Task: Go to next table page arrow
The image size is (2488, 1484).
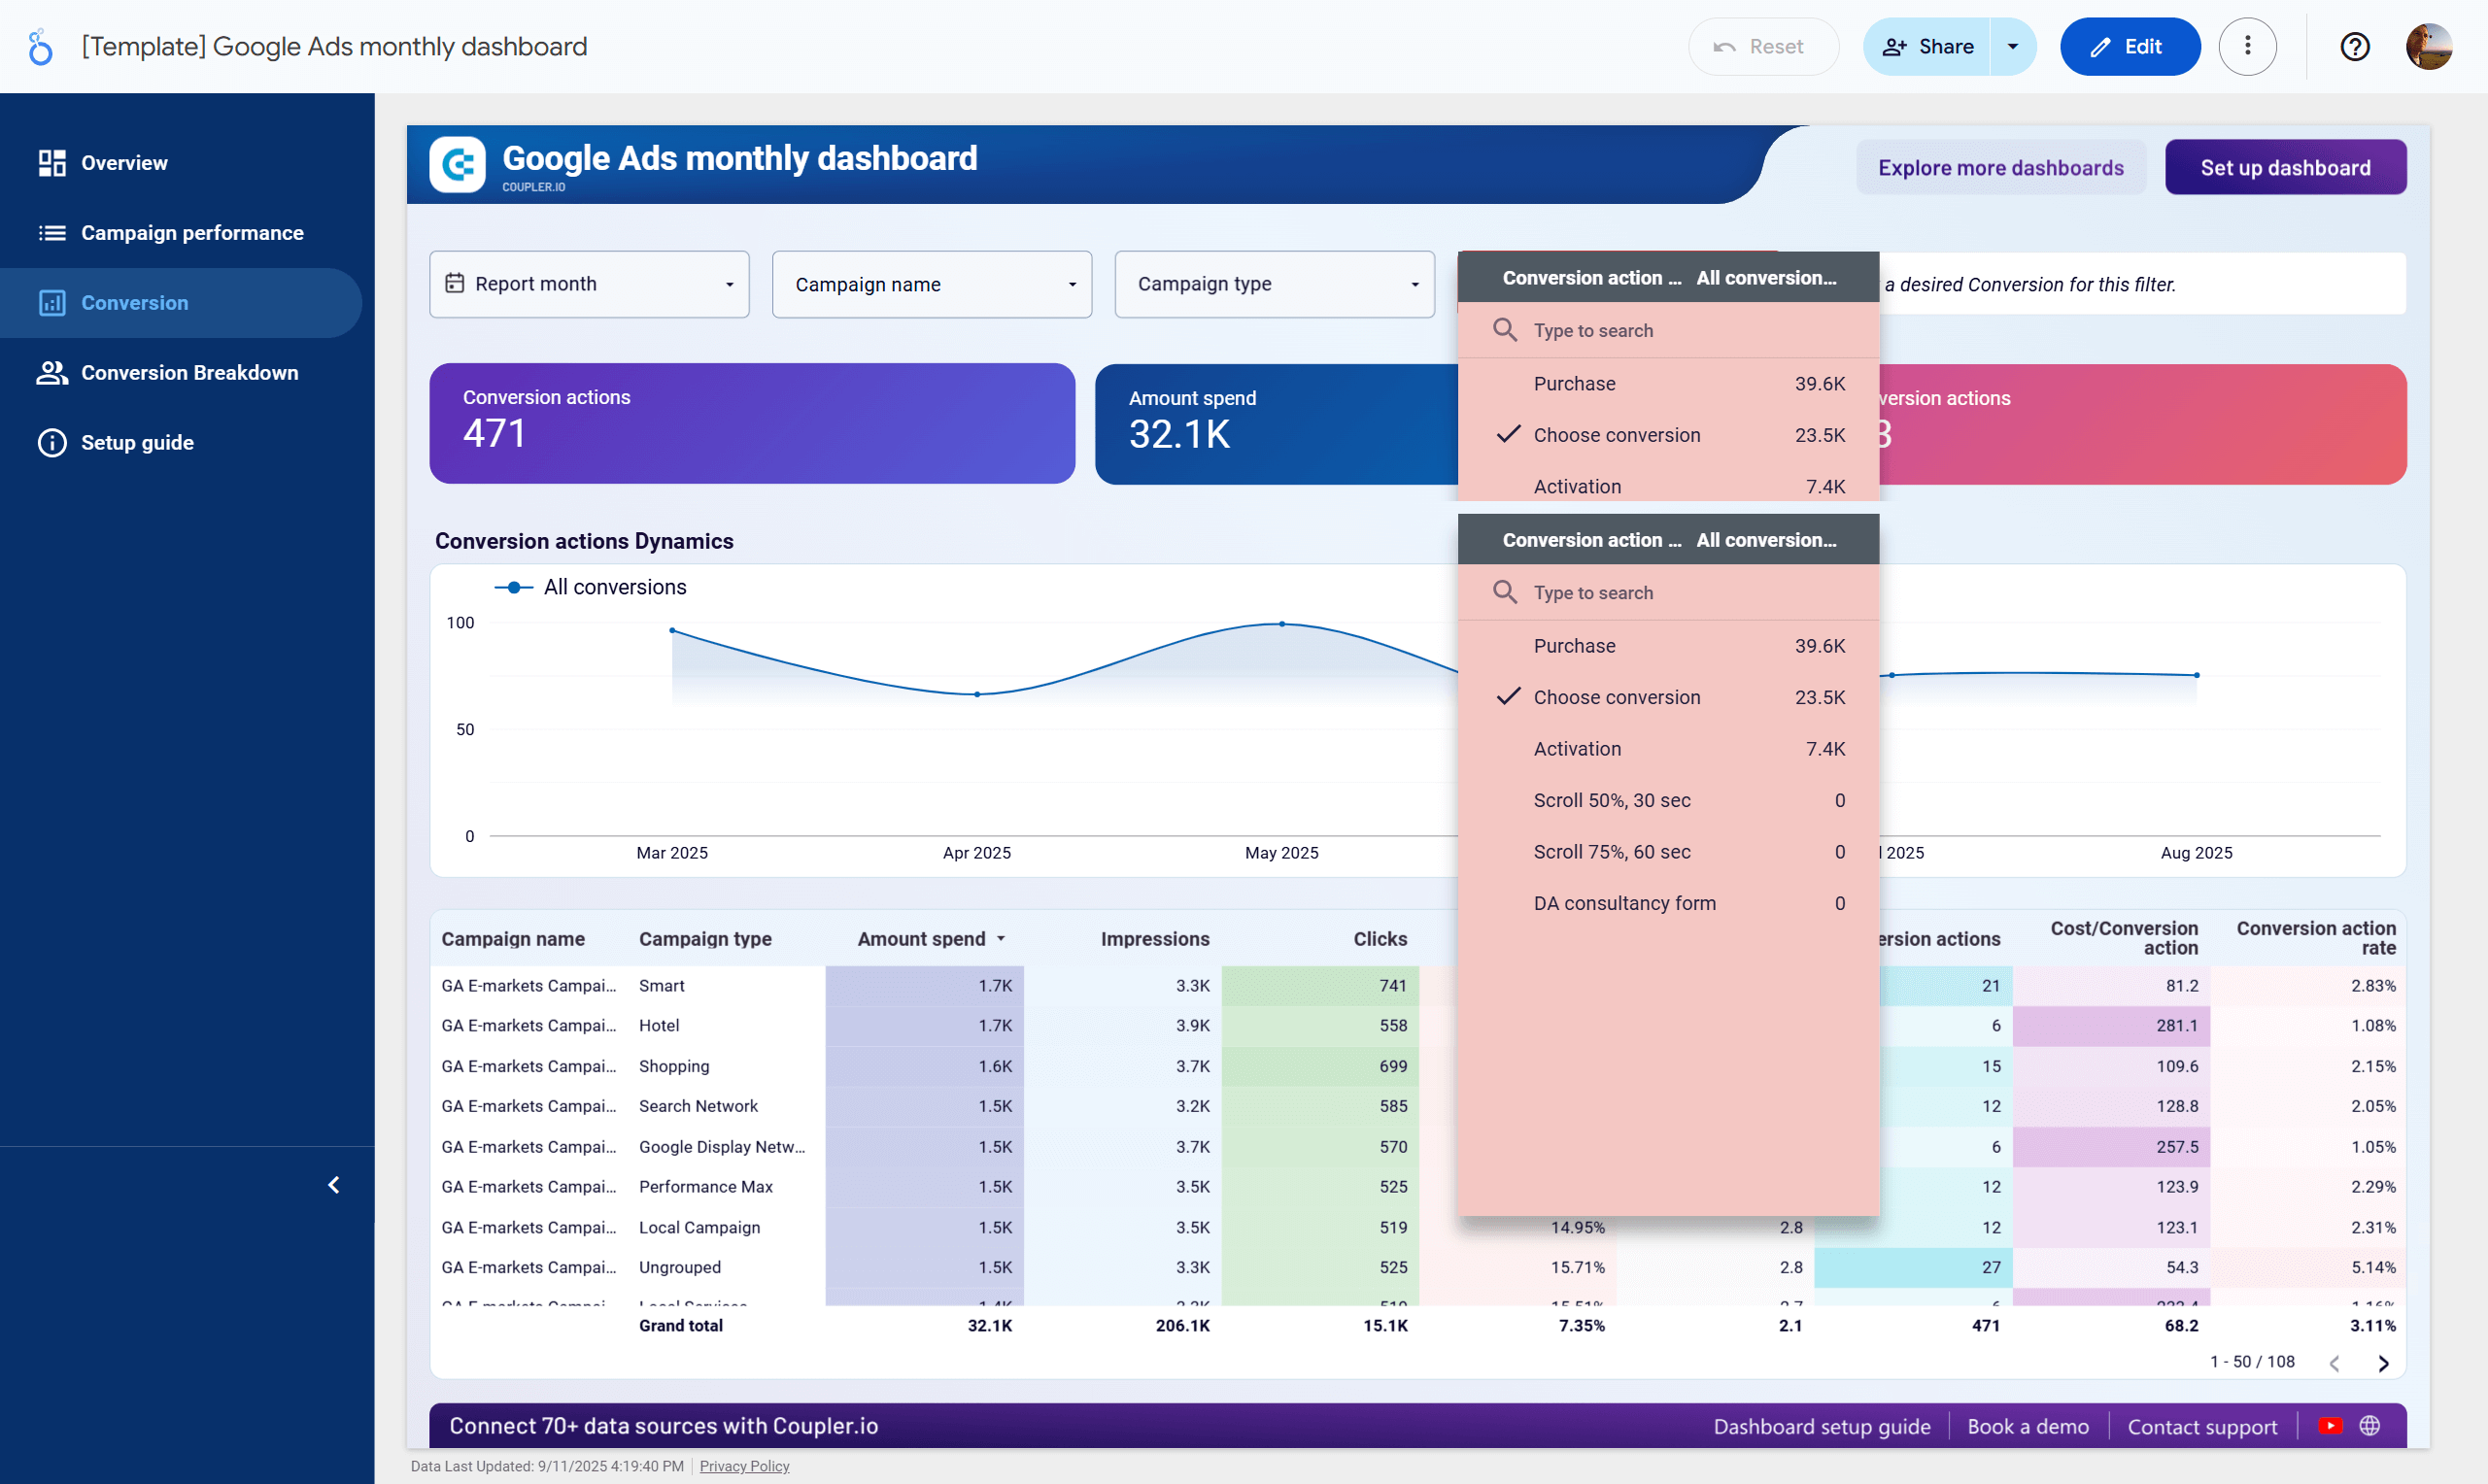Action: pyautogui.click(x=2384, y=1363)
